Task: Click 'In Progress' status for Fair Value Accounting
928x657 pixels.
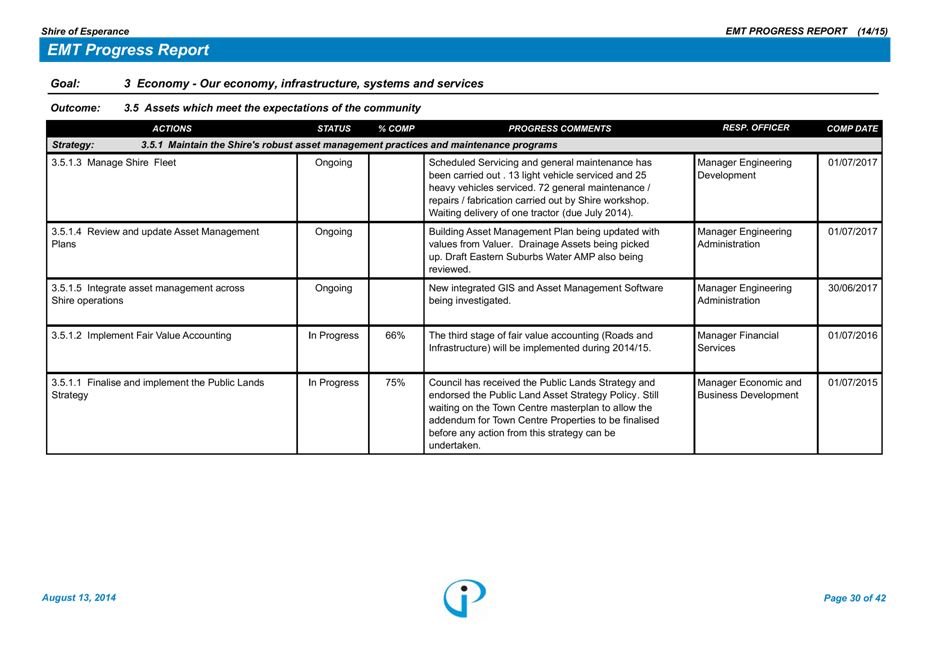Action: point(333,335)
